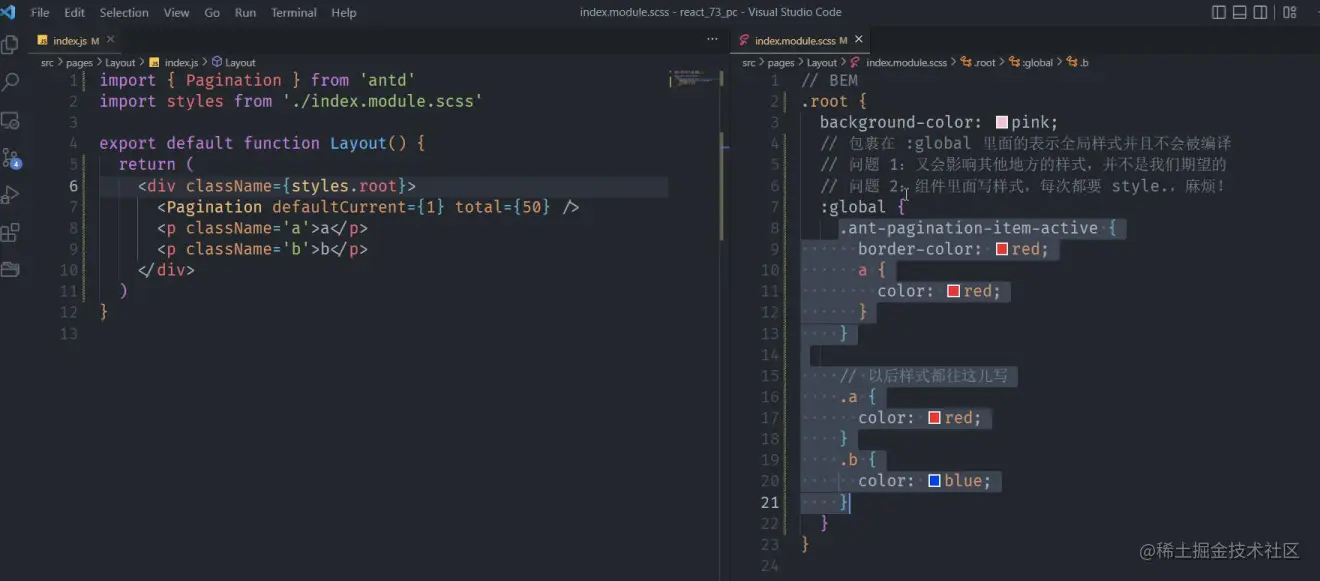Click the VS Code logo icon
Viewport: 1320px width, 581px height.
pyautogui.click(x=8, y=12)
